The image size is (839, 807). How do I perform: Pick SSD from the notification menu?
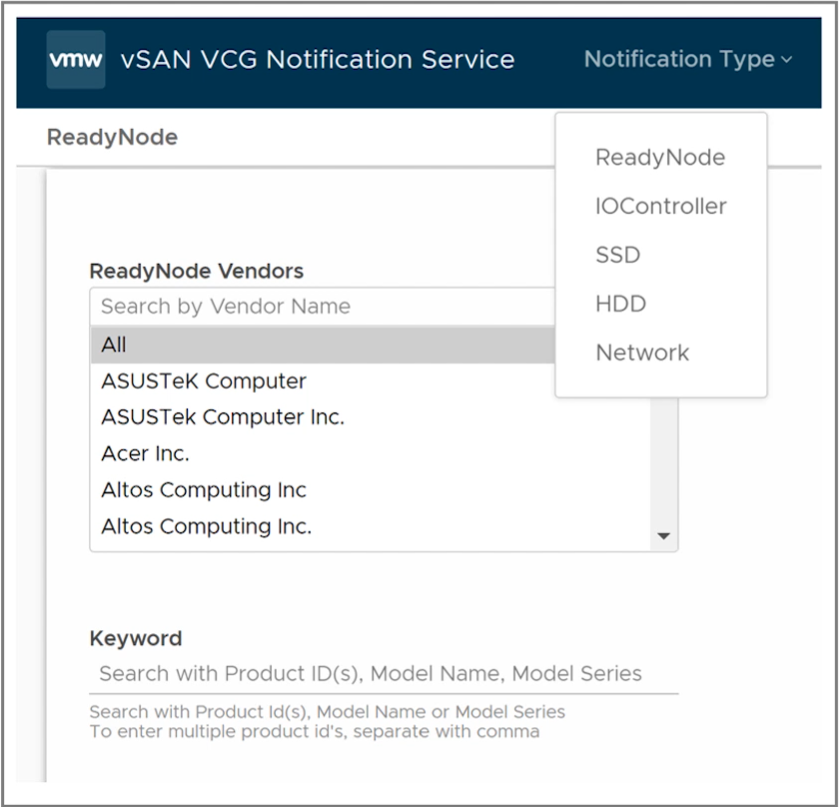(x=617, y=255)
